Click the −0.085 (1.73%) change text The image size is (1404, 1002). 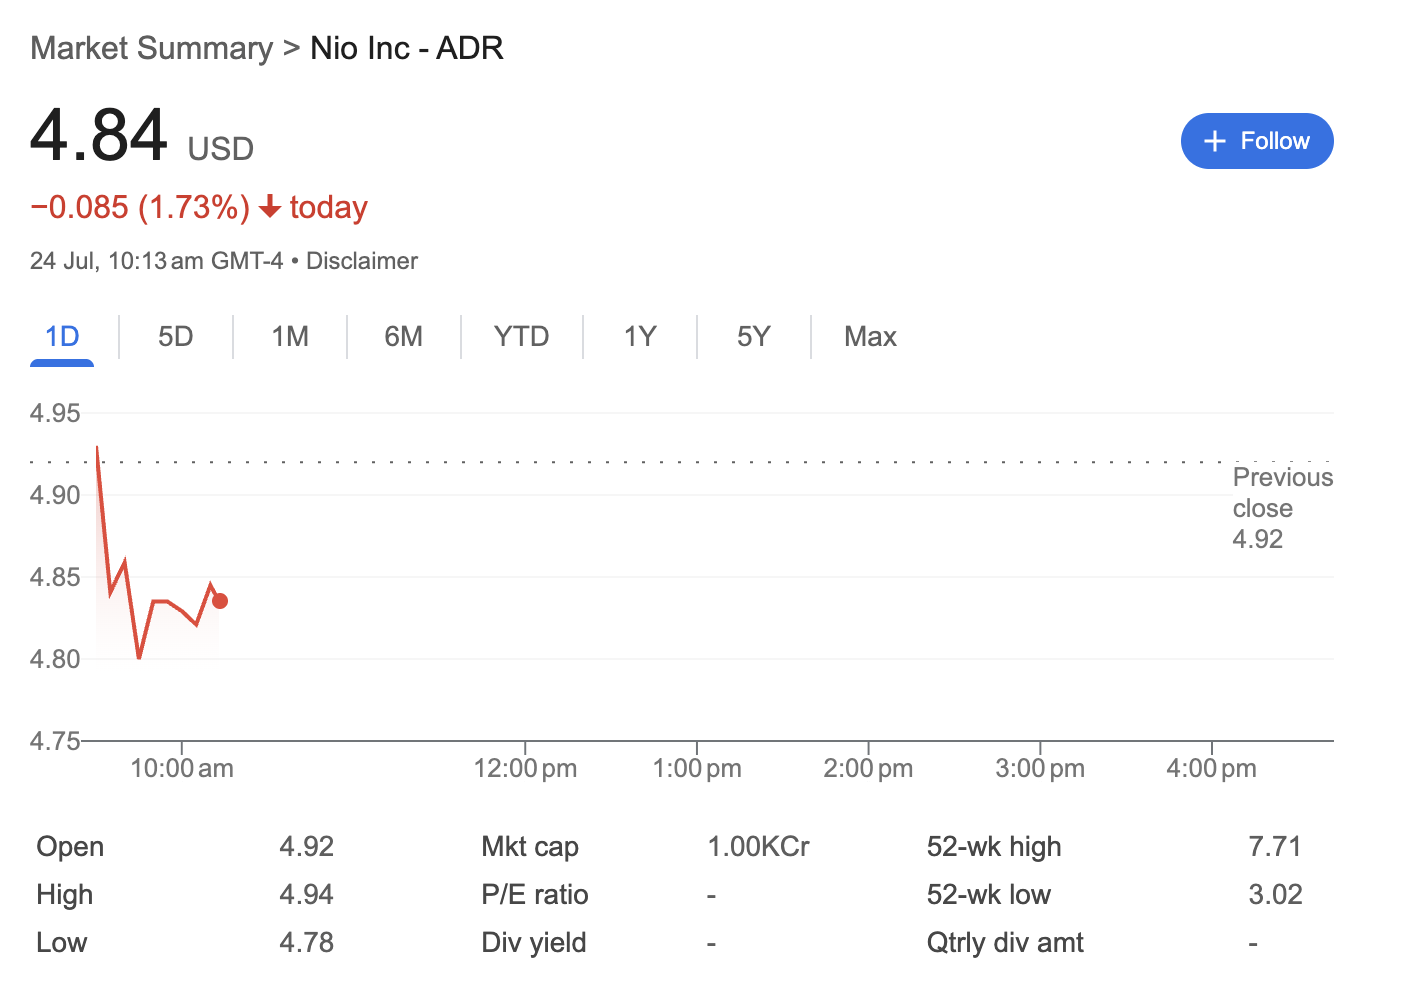click(x=140, y=207)
